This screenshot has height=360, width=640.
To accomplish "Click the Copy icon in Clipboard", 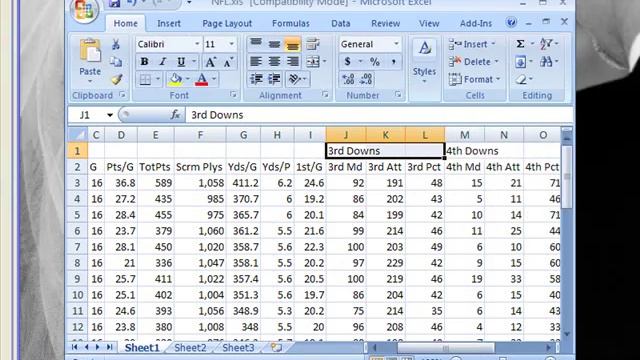I will 116,62.
